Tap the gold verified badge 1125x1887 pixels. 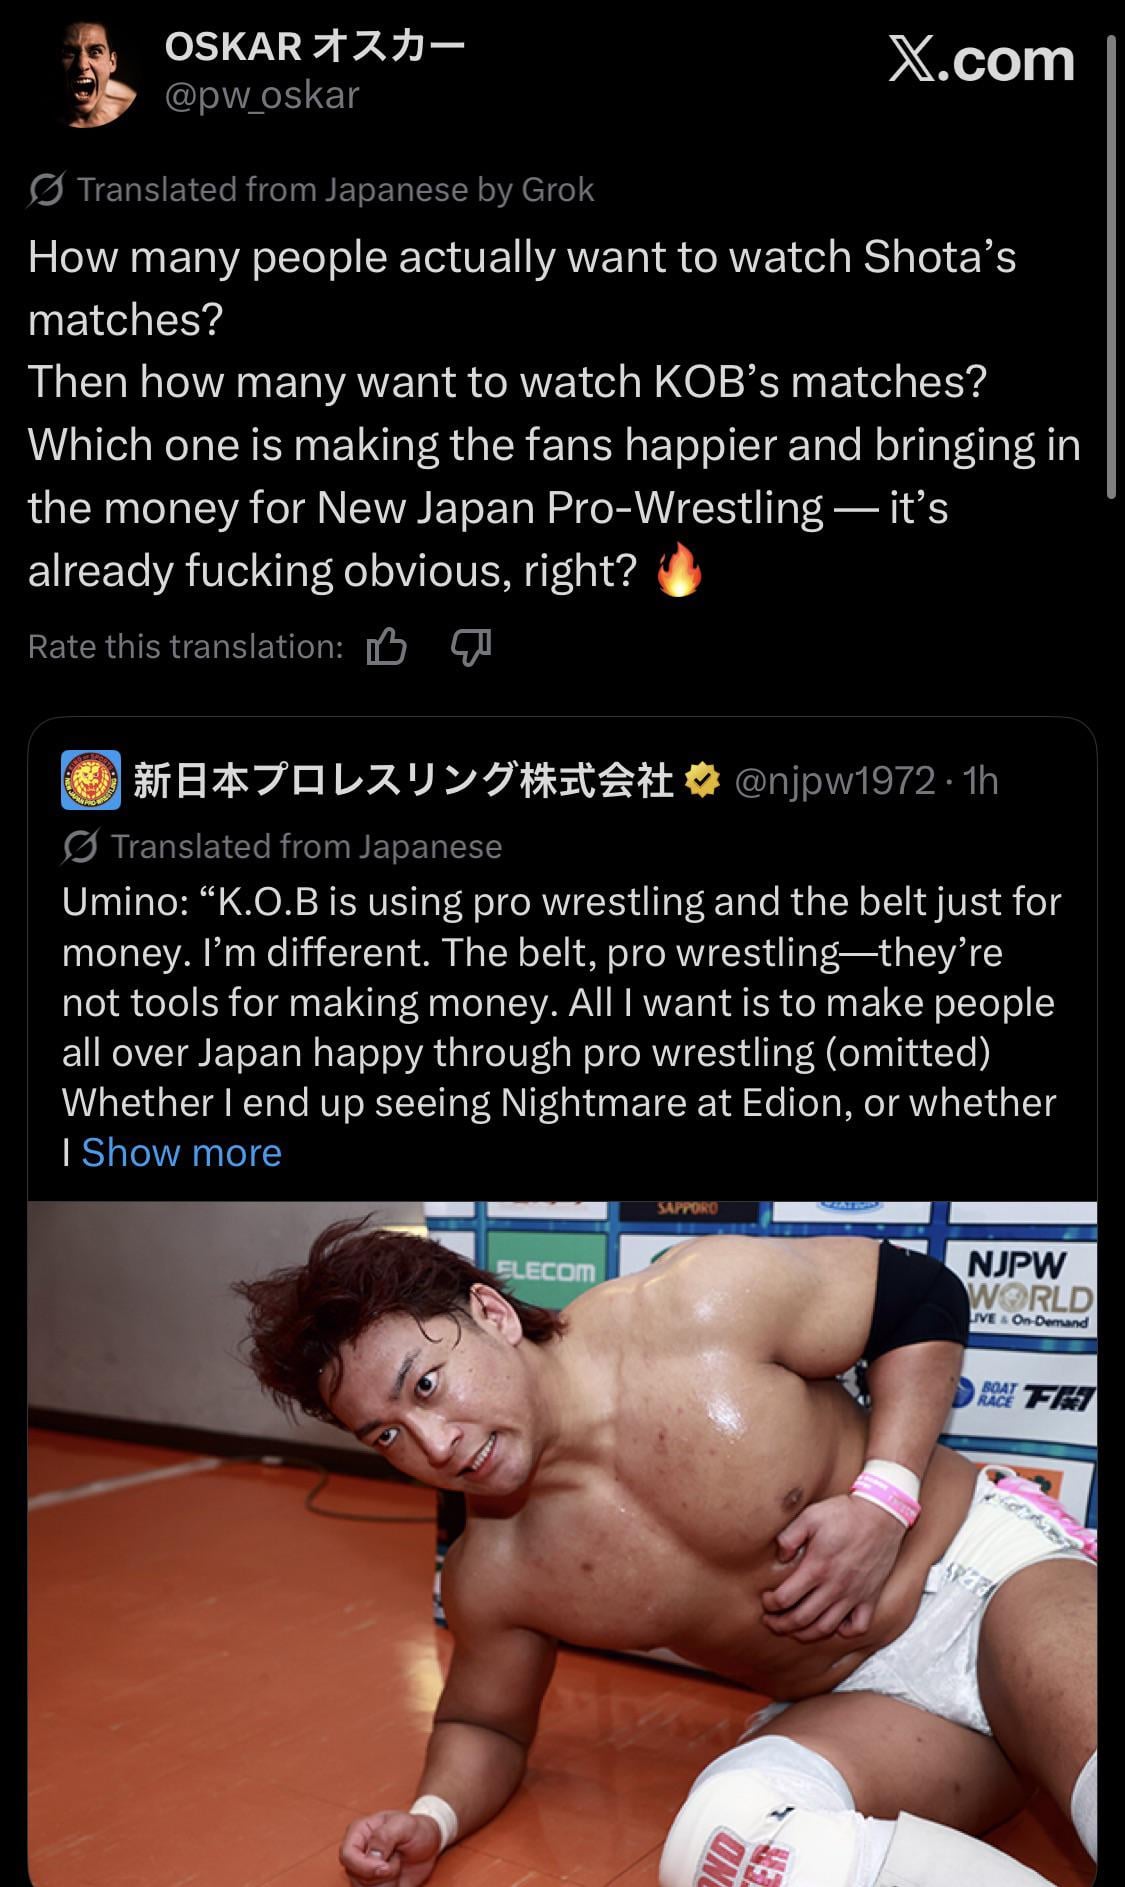click(702, 780)
